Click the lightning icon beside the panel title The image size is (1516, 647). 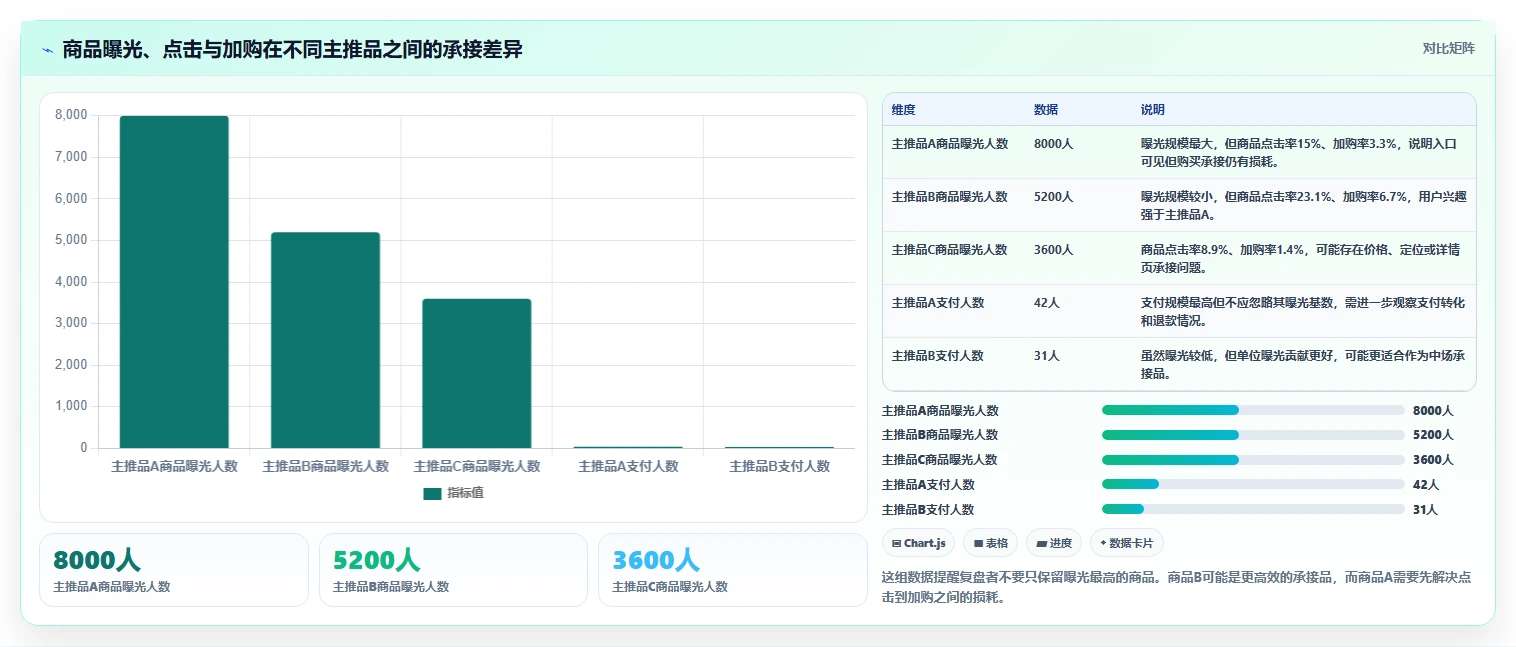click(47, 50)
